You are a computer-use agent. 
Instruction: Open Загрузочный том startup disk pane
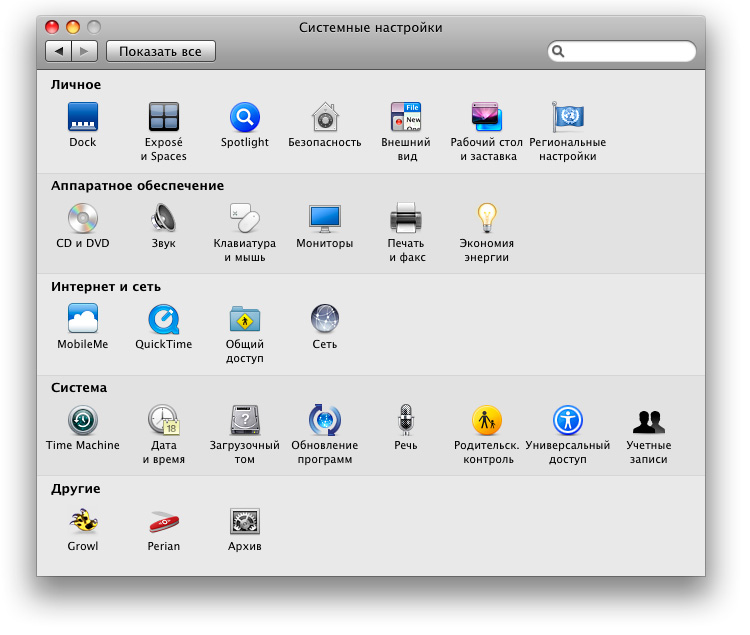click(x=244, y=420)
